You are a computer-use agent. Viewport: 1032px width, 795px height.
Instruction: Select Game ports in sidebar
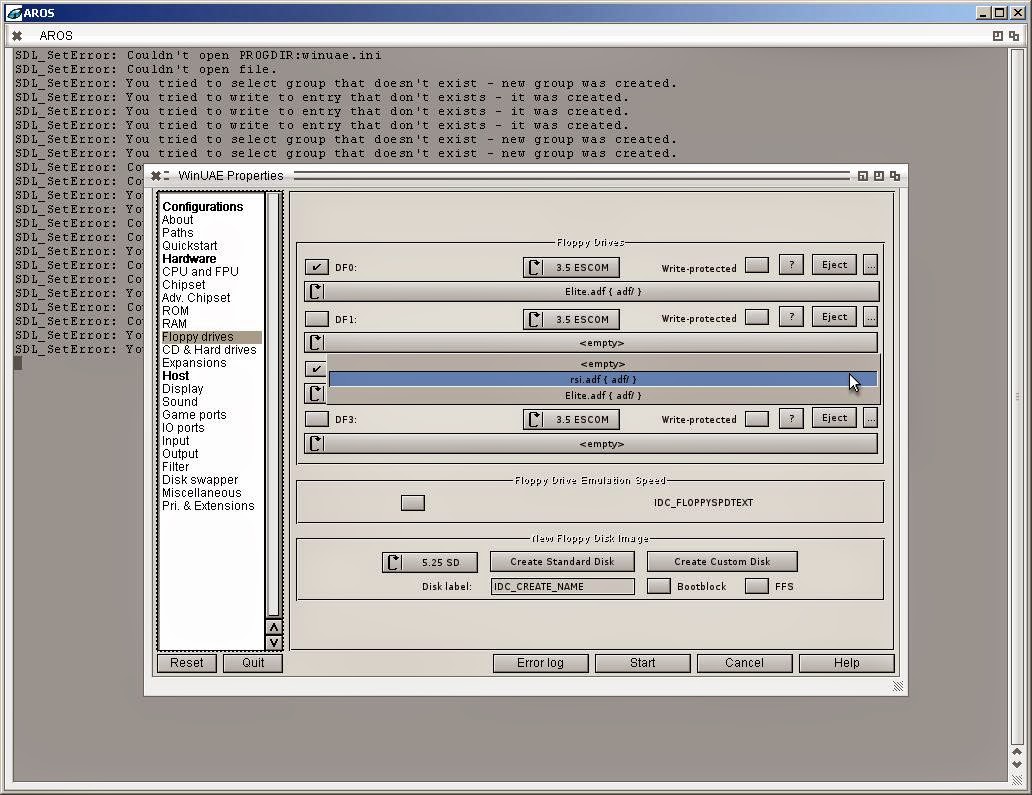pos(194,415)
